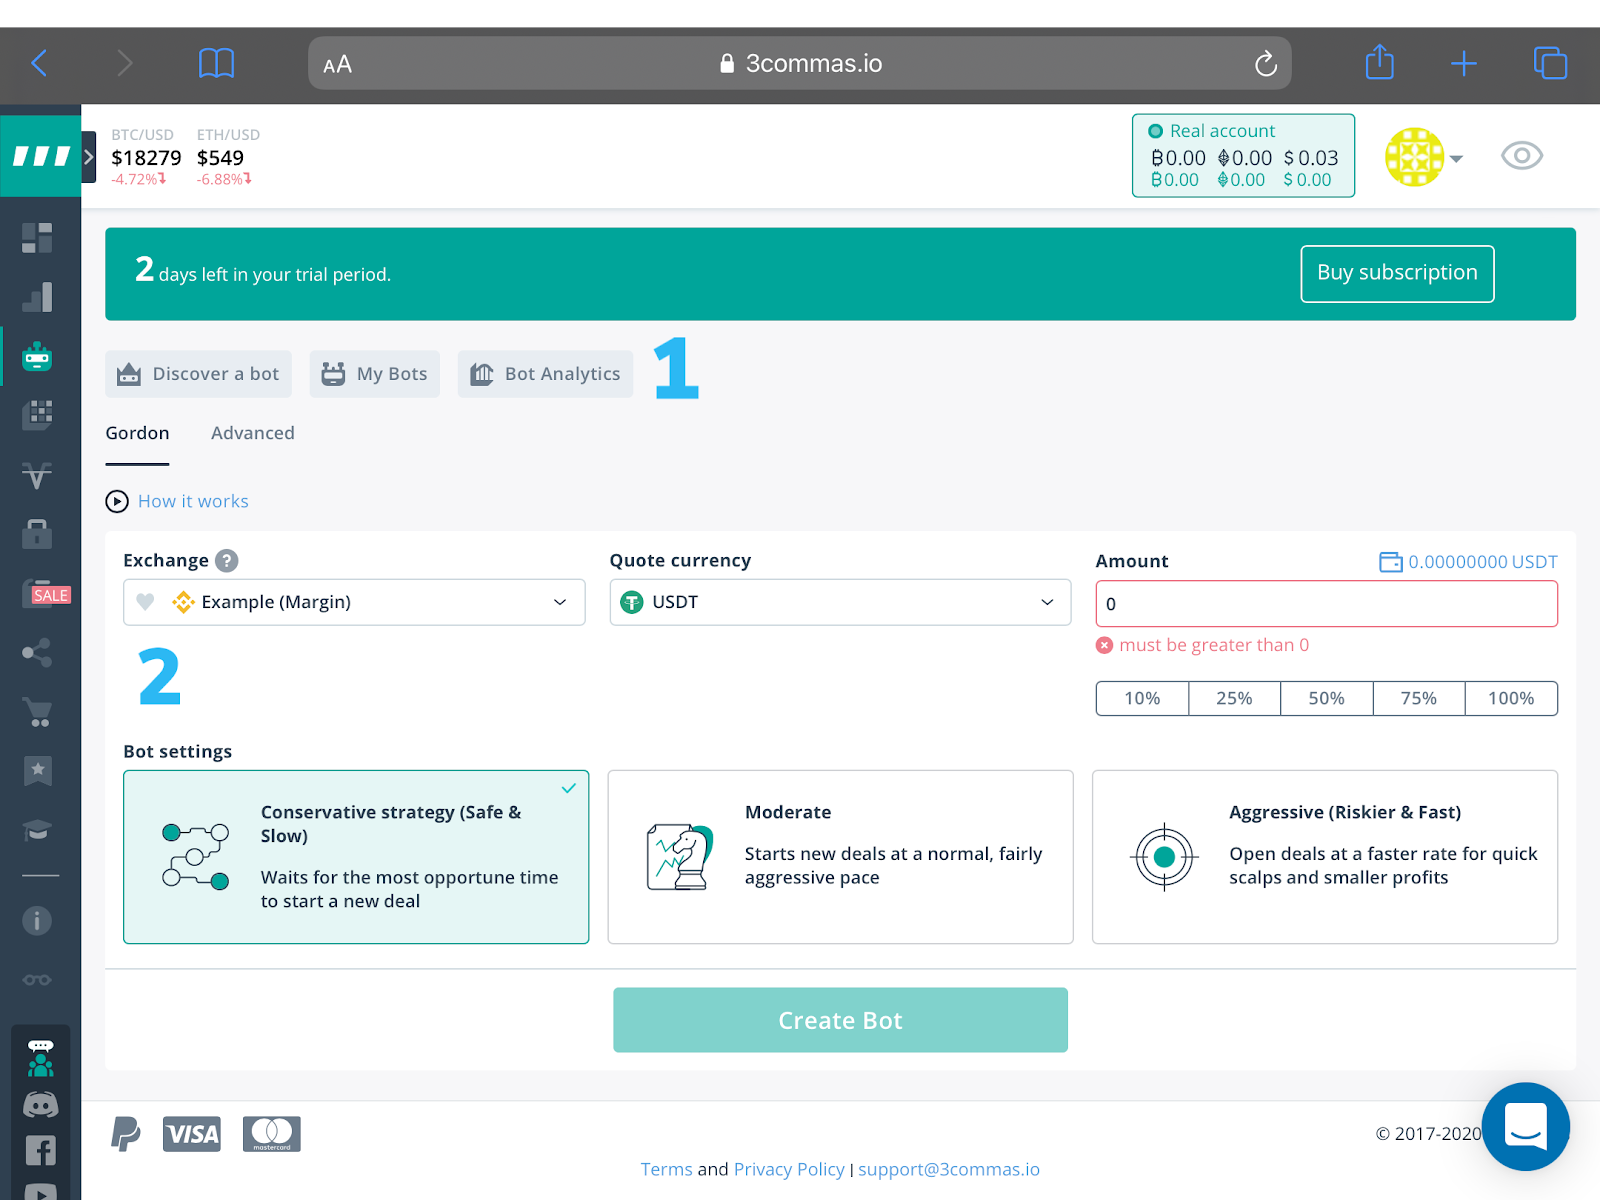Open the Real account balance selector
The width and height of the screenshot is (1600, 1200).
[x=1243, y=155]
